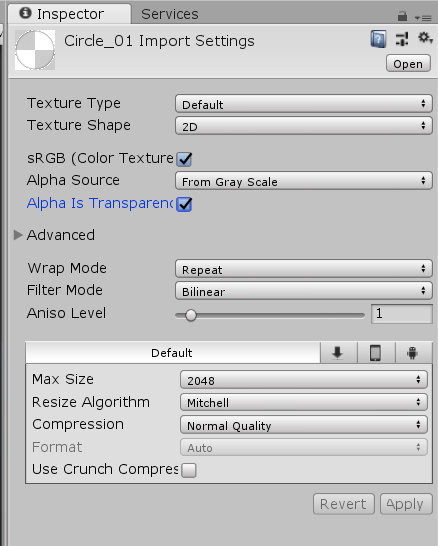This screenshot has height=546, width=438.
Task: Switch to the Services tab
Action: pyautogui.click(x=170, y=14)
